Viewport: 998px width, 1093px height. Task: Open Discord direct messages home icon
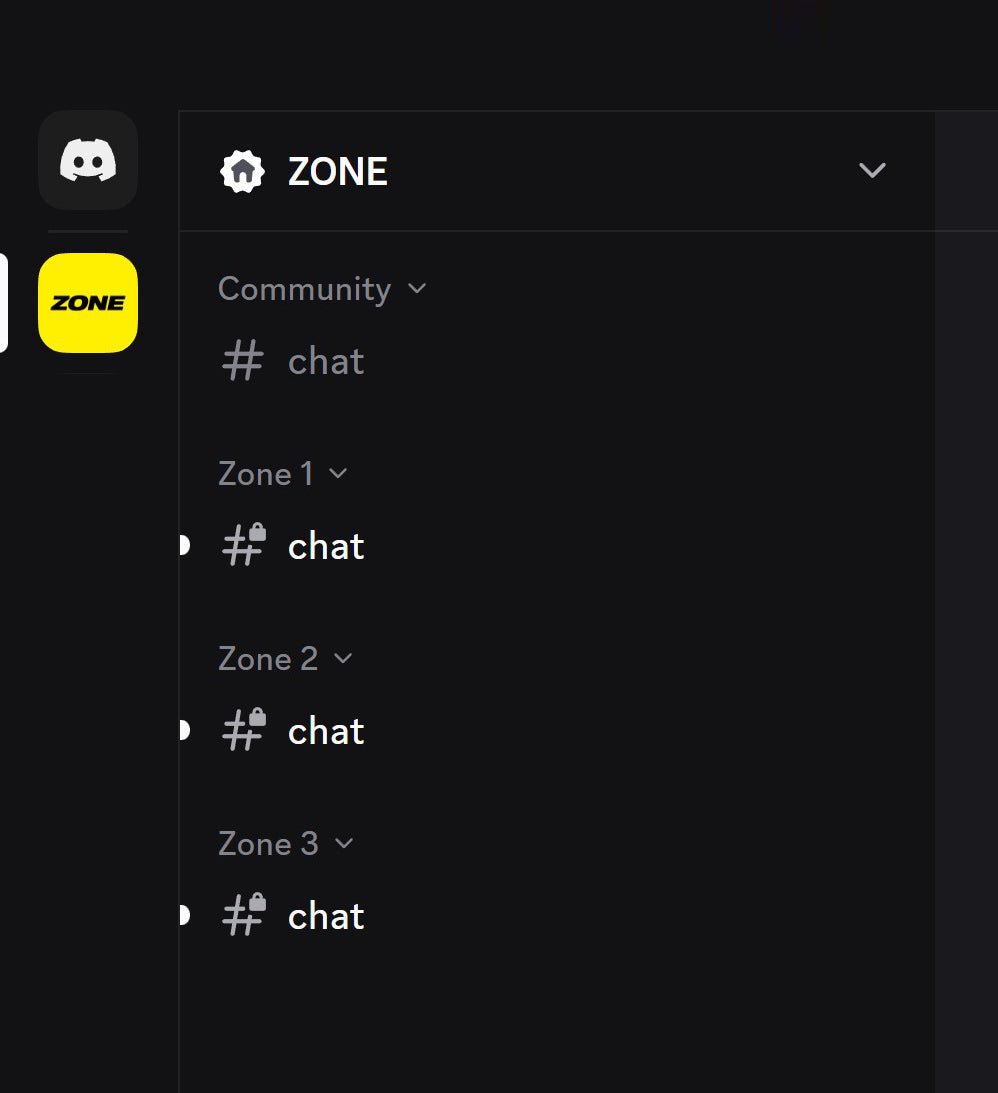[x=88, y=160]
